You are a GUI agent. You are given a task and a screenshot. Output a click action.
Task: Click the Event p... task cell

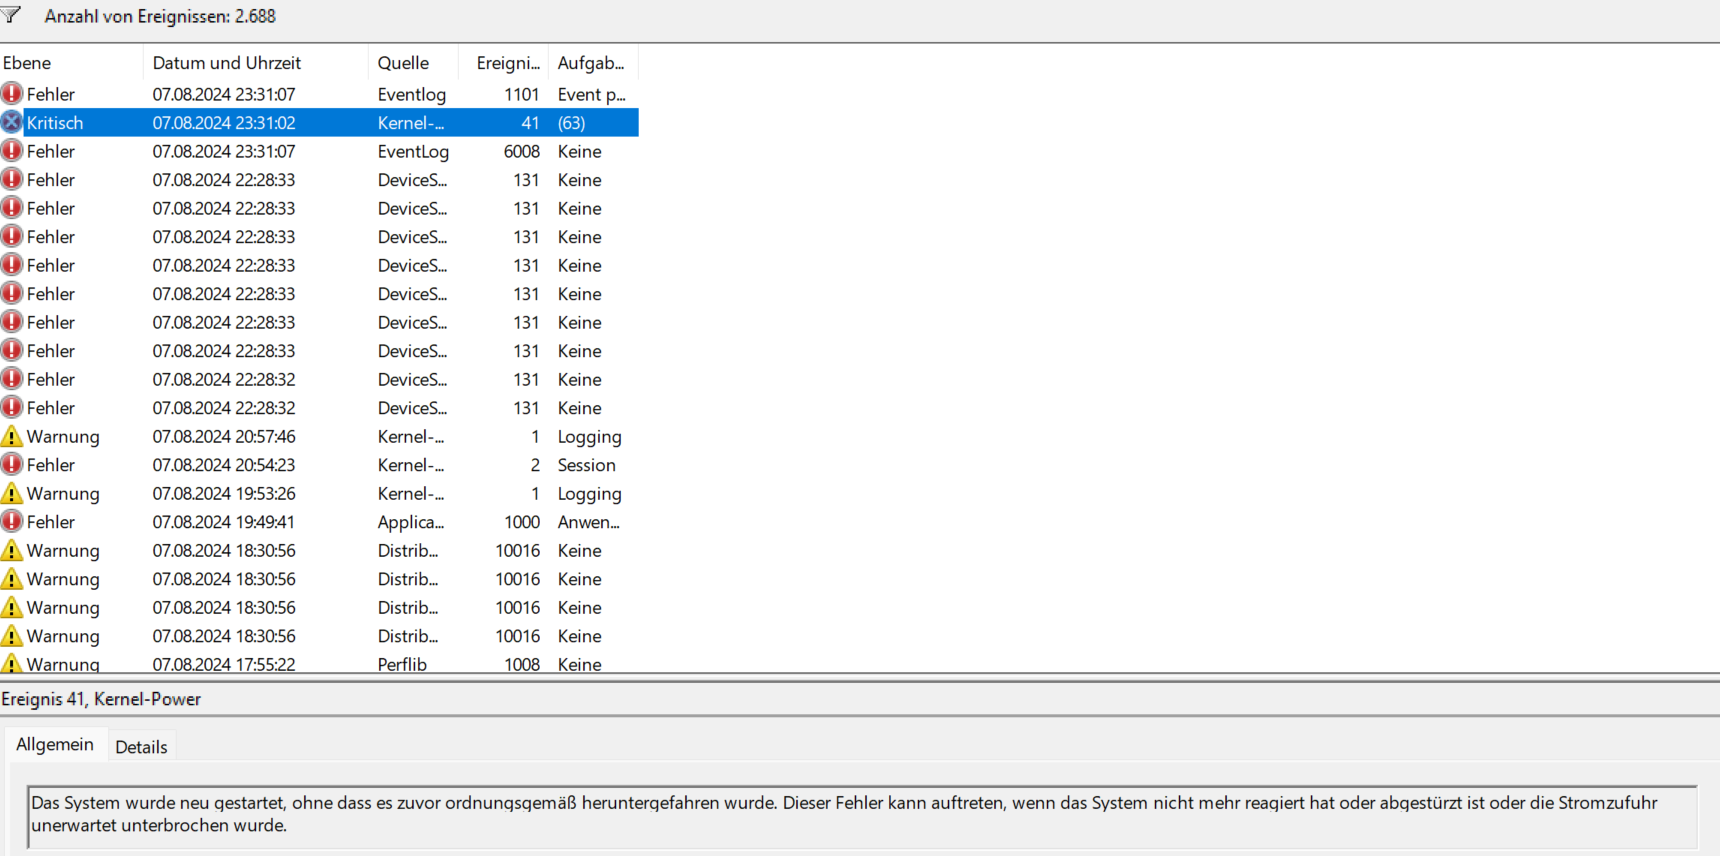592,94
